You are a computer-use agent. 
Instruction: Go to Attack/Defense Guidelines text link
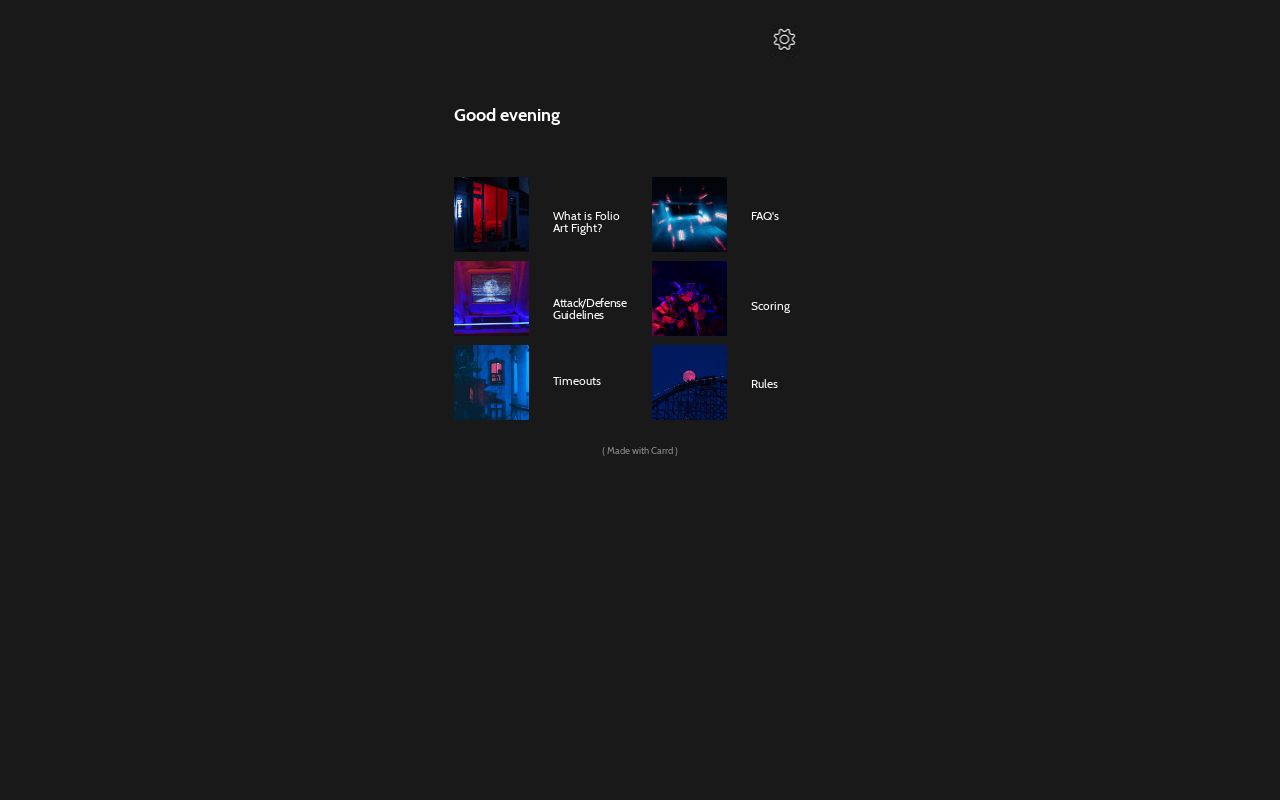tap(589, 309)
